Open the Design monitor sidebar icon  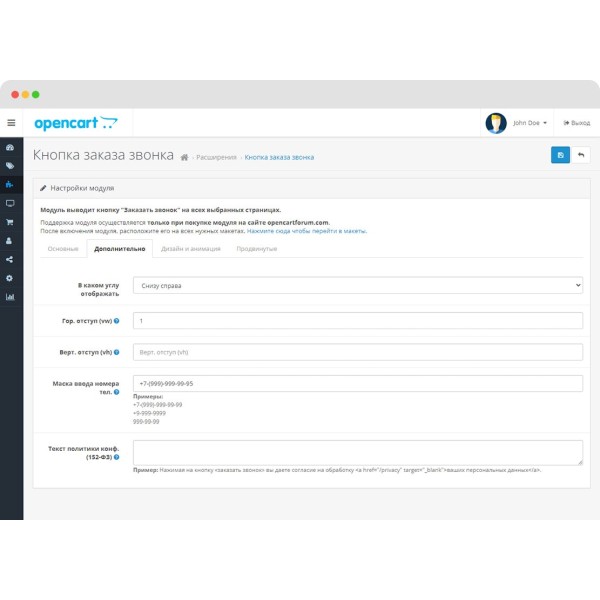(10, 203)
